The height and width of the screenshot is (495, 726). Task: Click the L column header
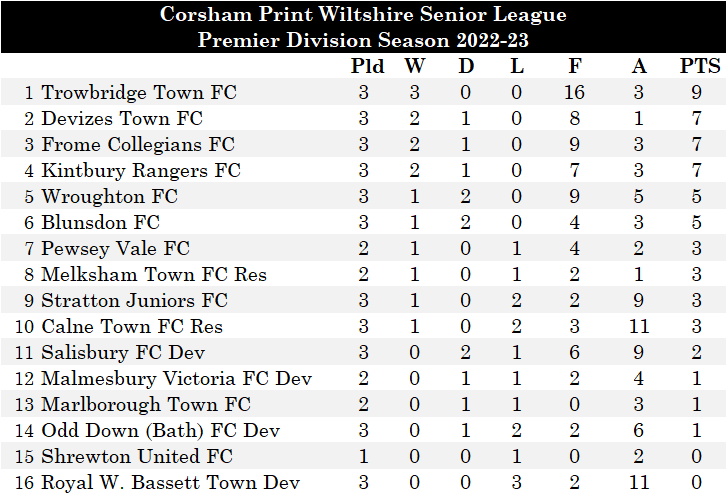point(516,67)
